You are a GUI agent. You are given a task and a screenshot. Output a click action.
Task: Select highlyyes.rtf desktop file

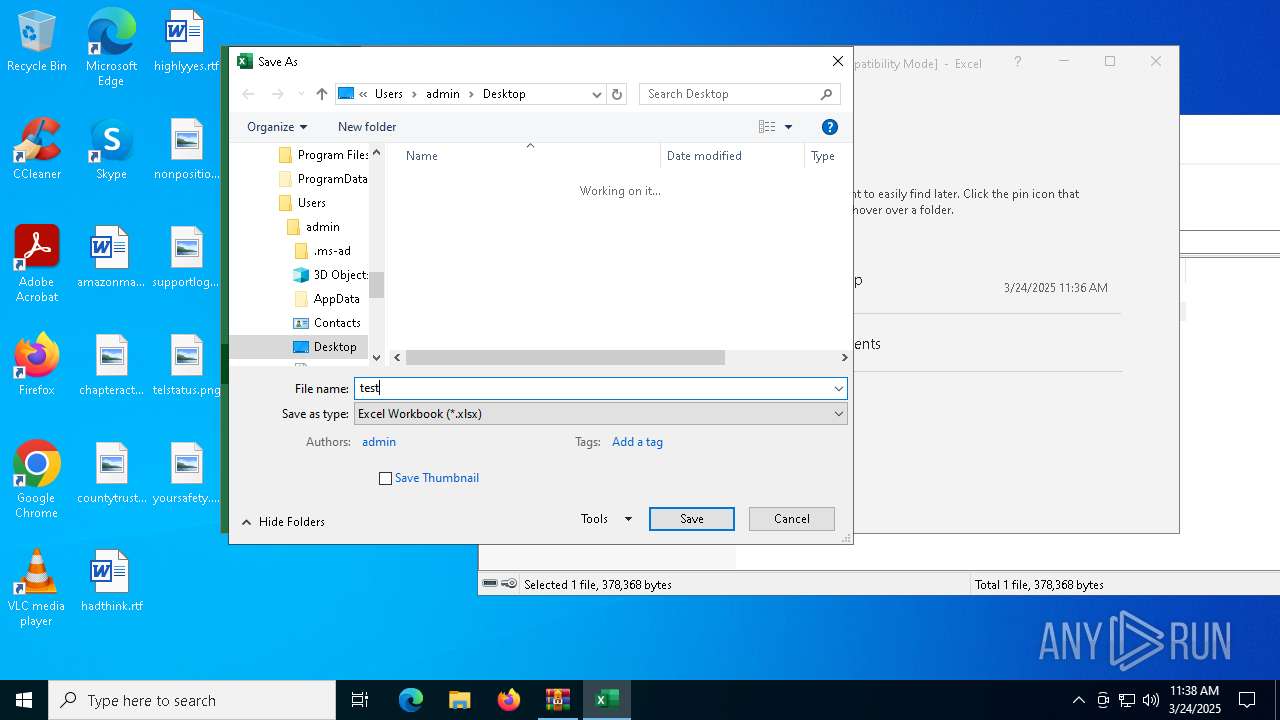click(x=186, y=42)
